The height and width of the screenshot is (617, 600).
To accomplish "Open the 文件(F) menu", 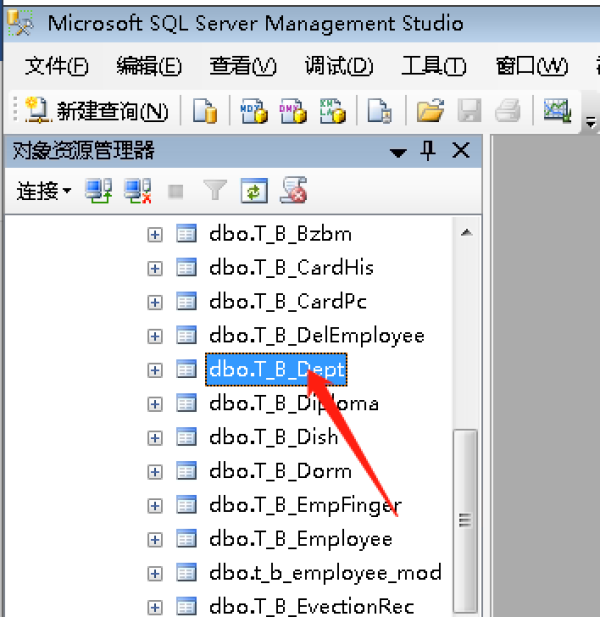I will [57, 66].
